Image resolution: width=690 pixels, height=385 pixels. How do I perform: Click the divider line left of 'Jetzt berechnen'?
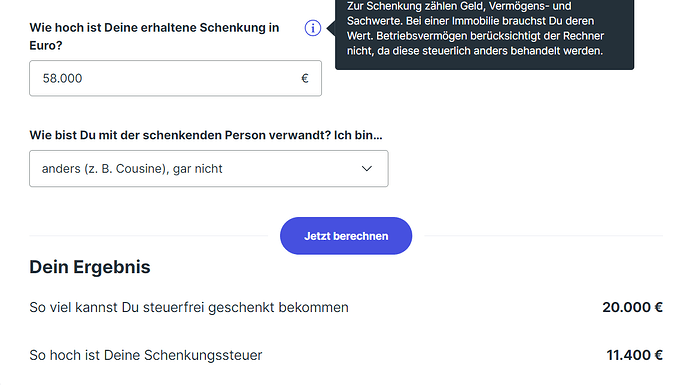[x=148, y=236]
